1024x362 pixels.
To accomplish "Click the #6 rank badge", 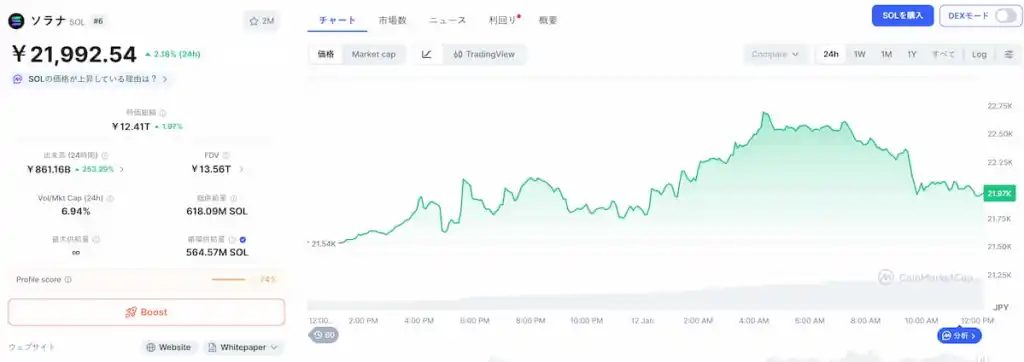I will (x=98, y=21).
